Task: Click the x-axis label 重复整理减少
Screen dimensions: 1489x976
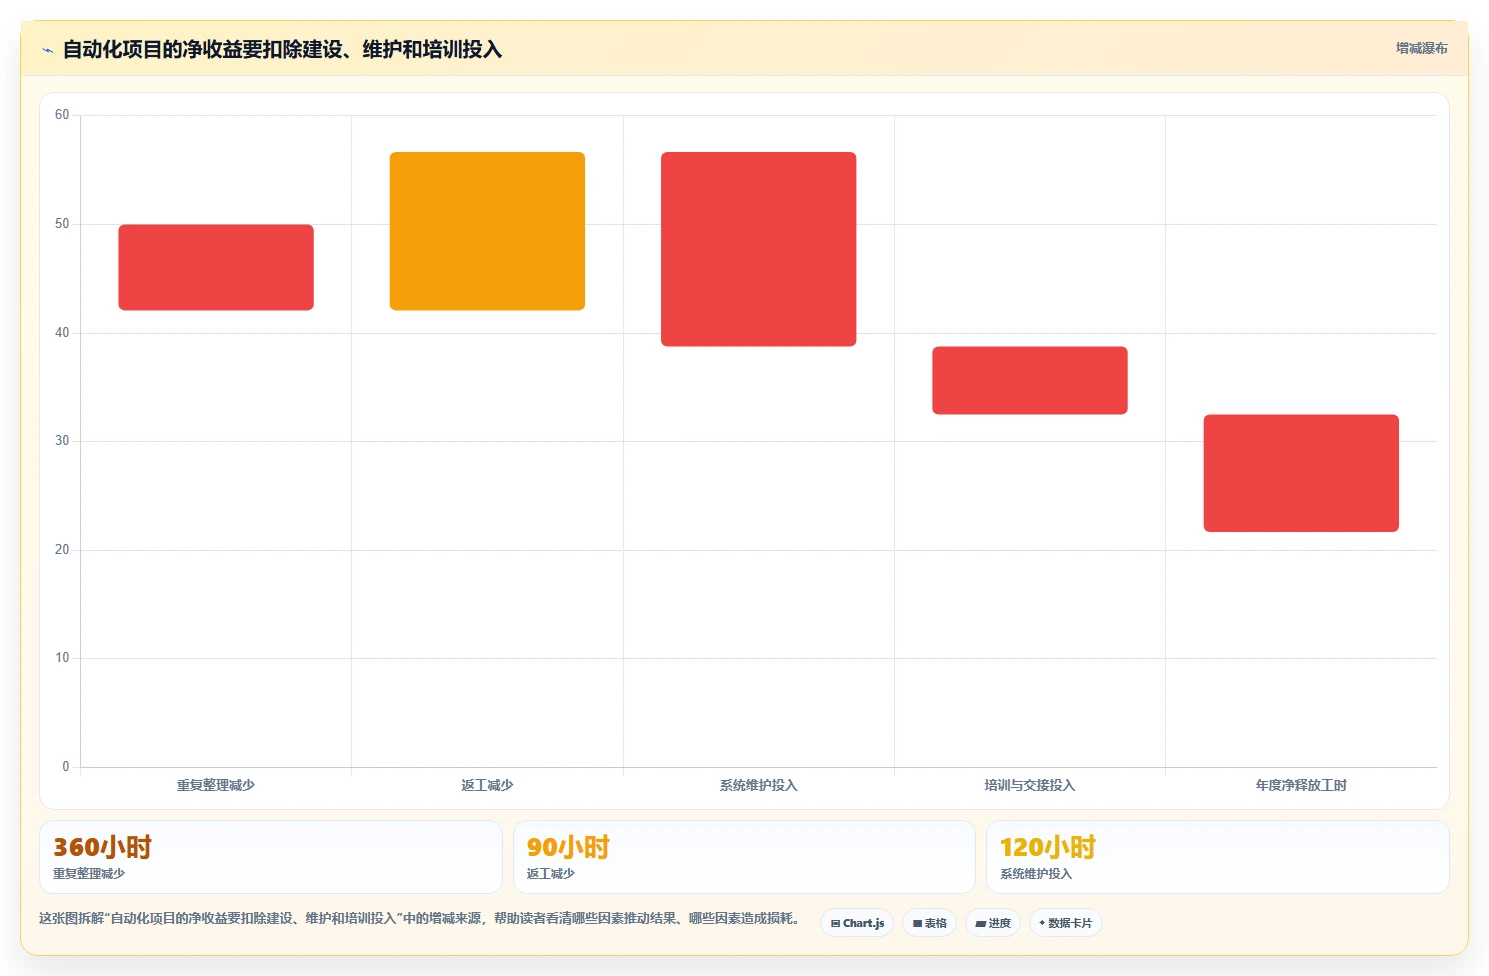Action: (216, 785)
